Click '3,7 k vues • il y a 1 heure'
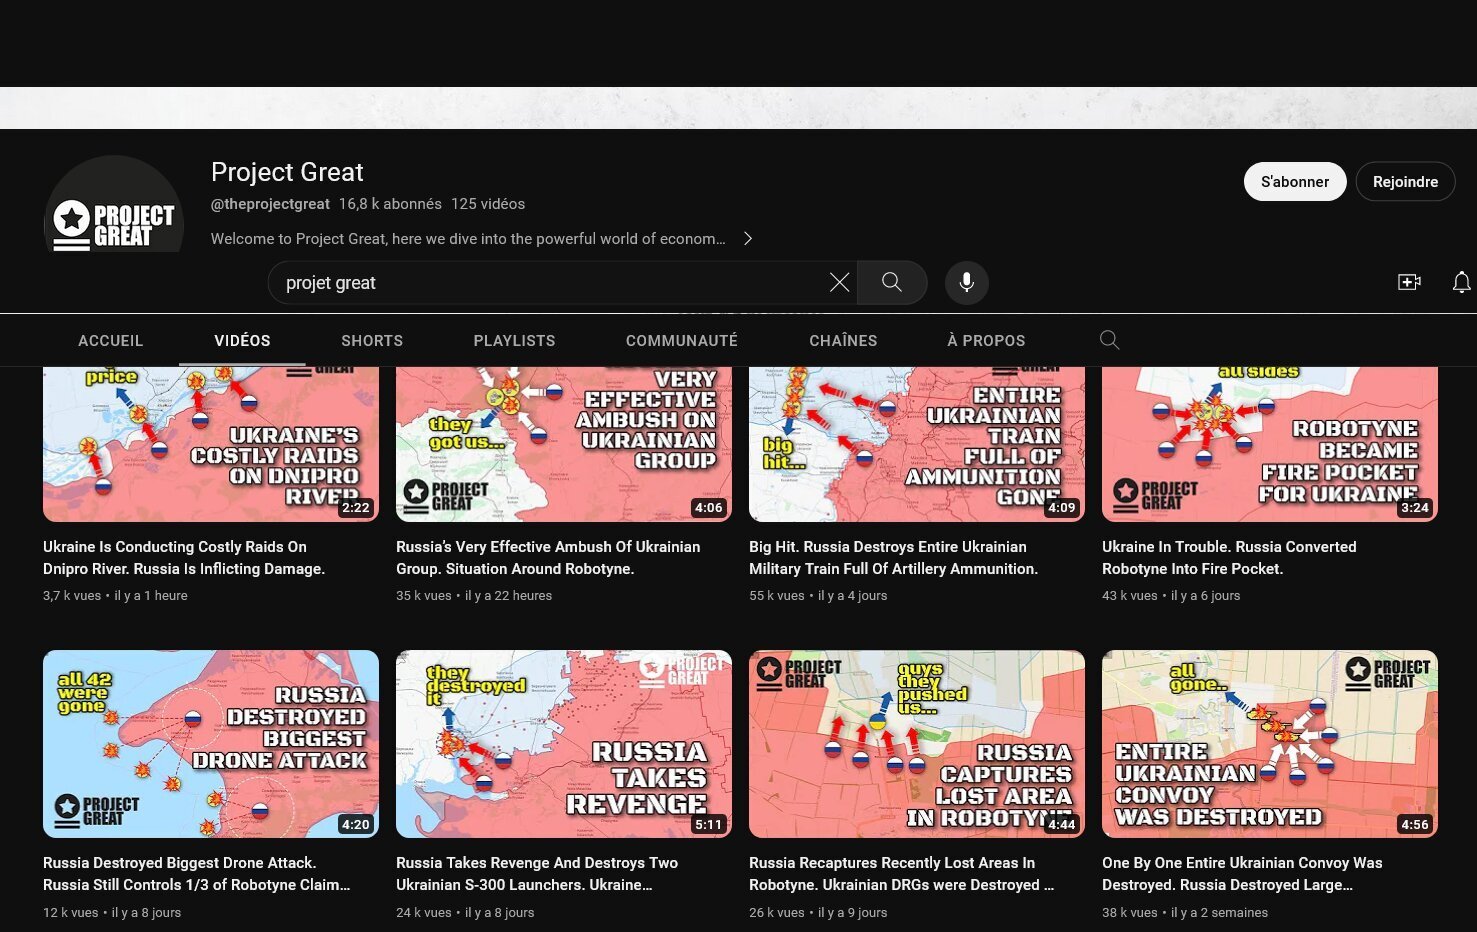The height and width of the screenshot is (932, 1477). (x=115, y=596)
